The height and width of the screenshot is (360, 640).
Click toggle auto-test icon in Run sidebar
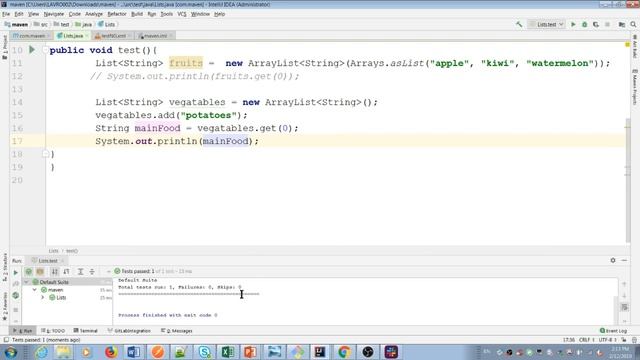click(x=16, y=295)
